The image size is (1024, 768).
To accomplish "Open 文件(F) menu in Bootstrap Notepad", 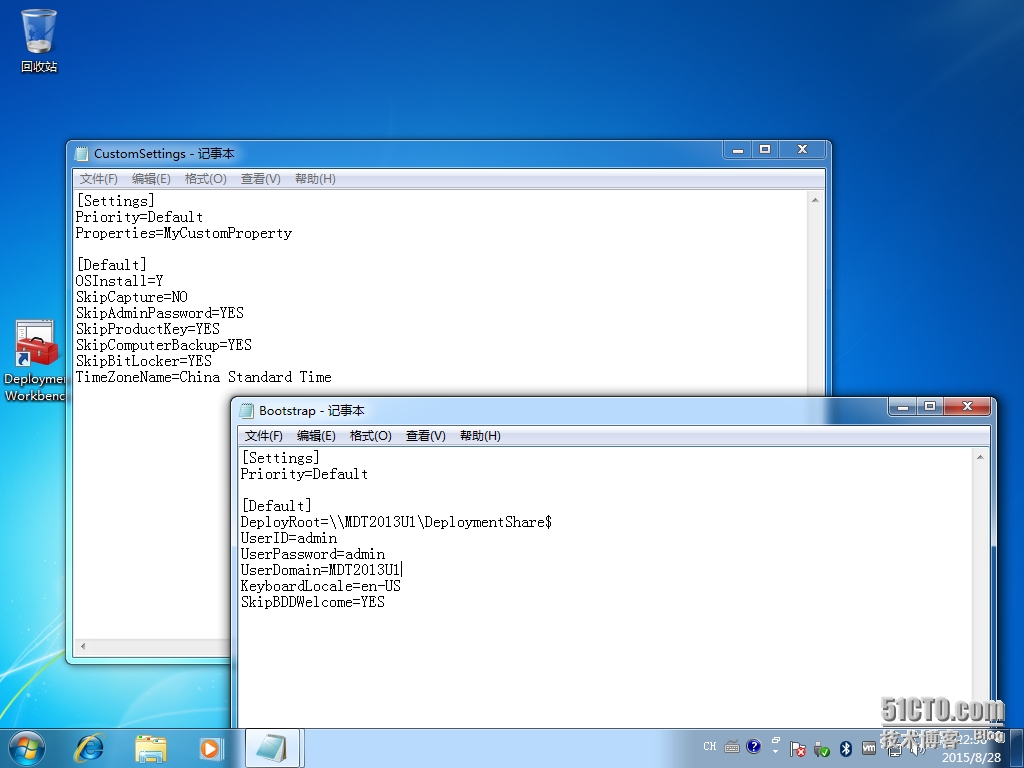I will (x=264, y=436).
